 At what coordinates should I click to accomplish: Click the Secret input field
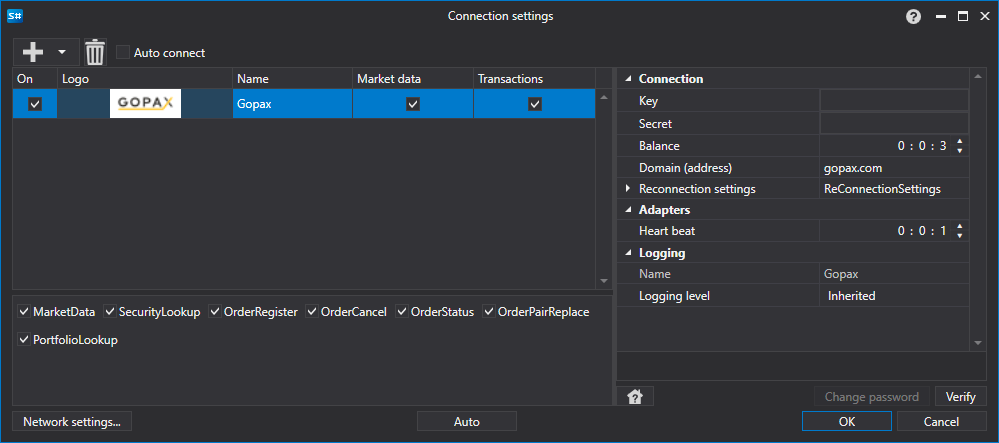pos(894,123)
